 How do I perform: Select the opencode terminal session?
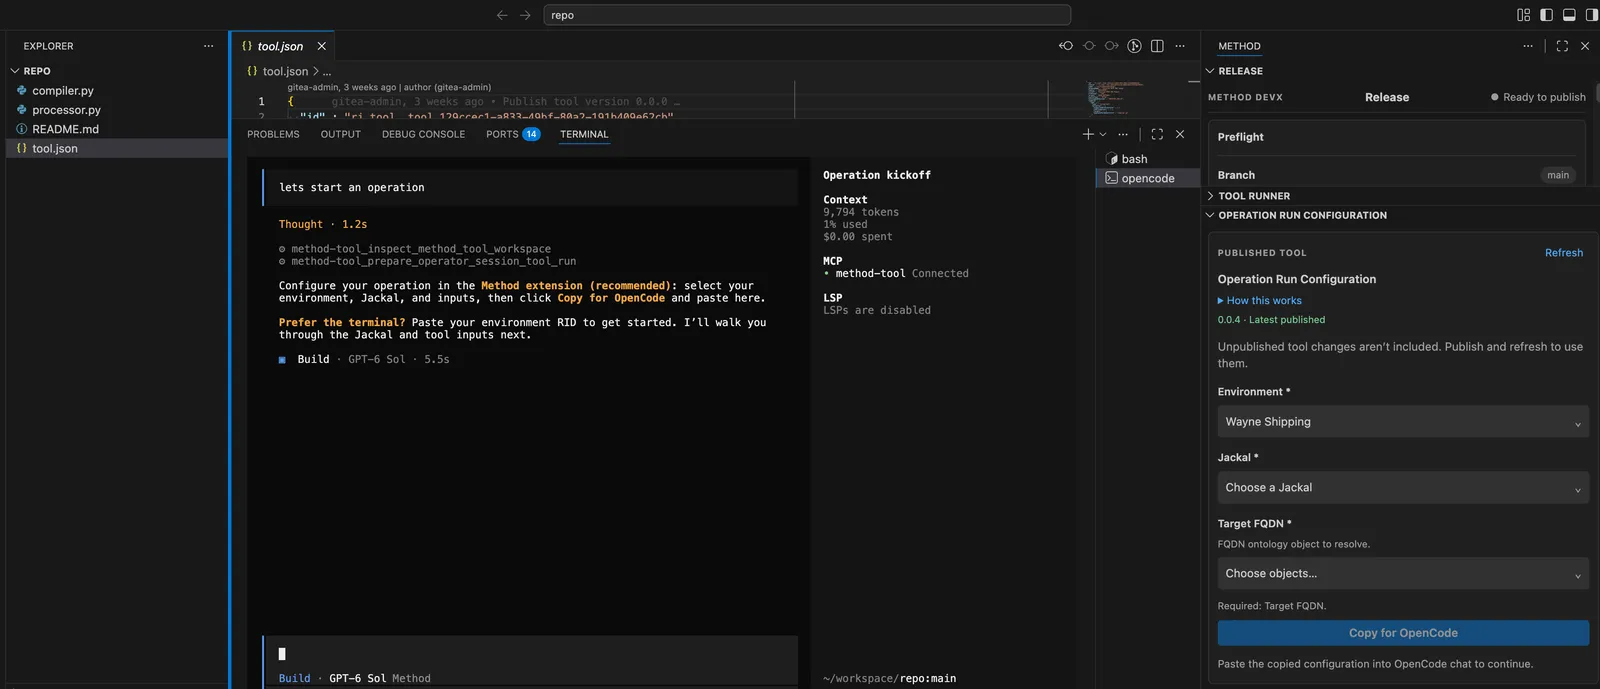[x=1148, y=178]
